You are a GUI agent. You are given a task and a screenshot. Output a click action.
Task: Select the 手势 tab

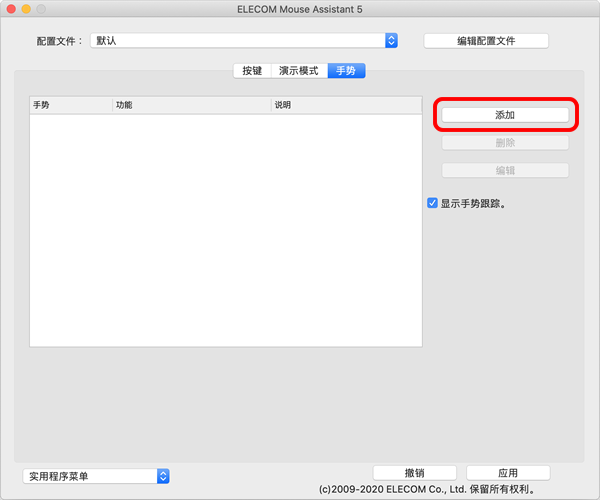[x=346, y=71]
